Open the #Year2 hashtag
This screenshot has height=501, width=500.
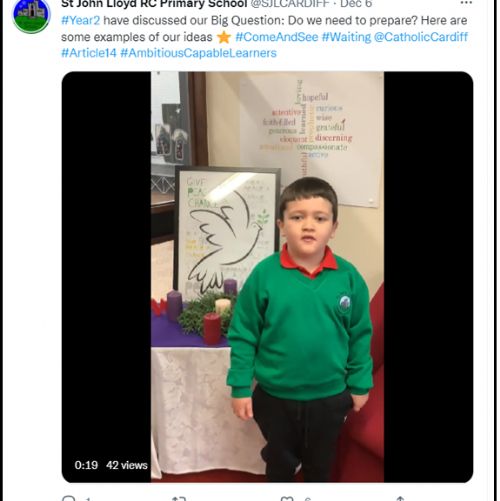(81, 21)
